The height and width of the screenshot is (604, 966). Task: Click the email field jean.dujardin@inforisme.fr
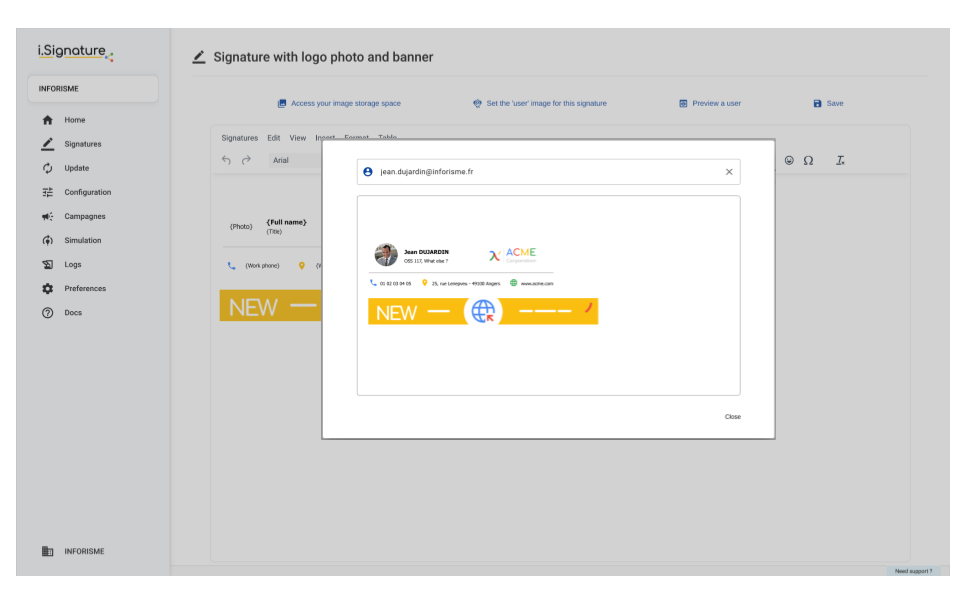(x=548, y=172)
